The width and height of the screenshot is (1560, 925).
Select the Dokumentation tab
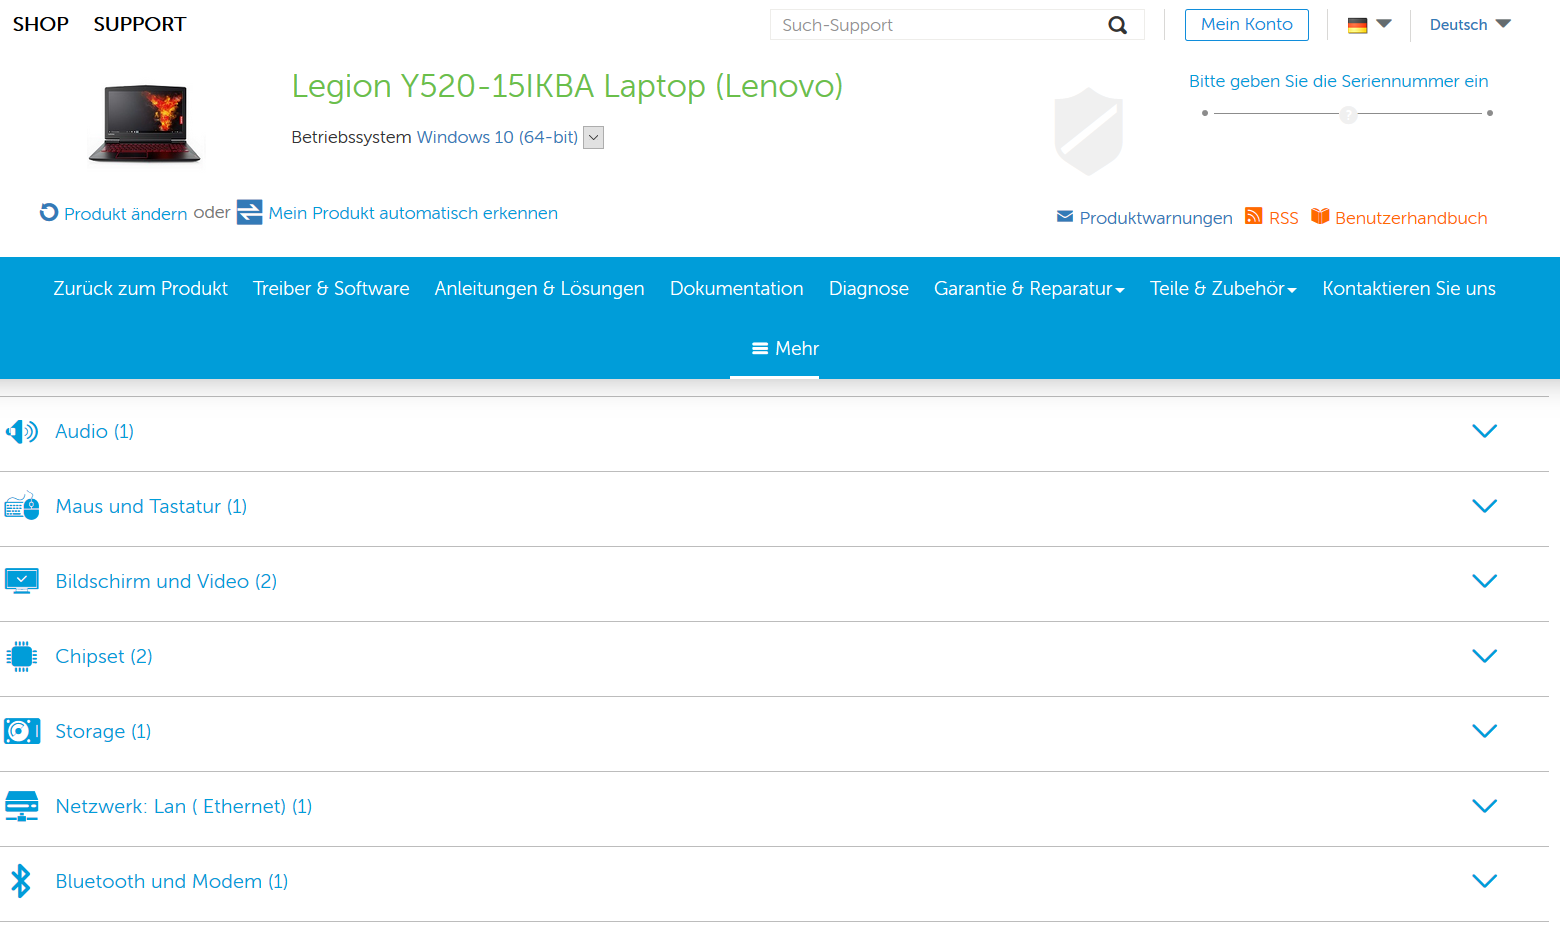pyautogui.click(x=737, y=288)
